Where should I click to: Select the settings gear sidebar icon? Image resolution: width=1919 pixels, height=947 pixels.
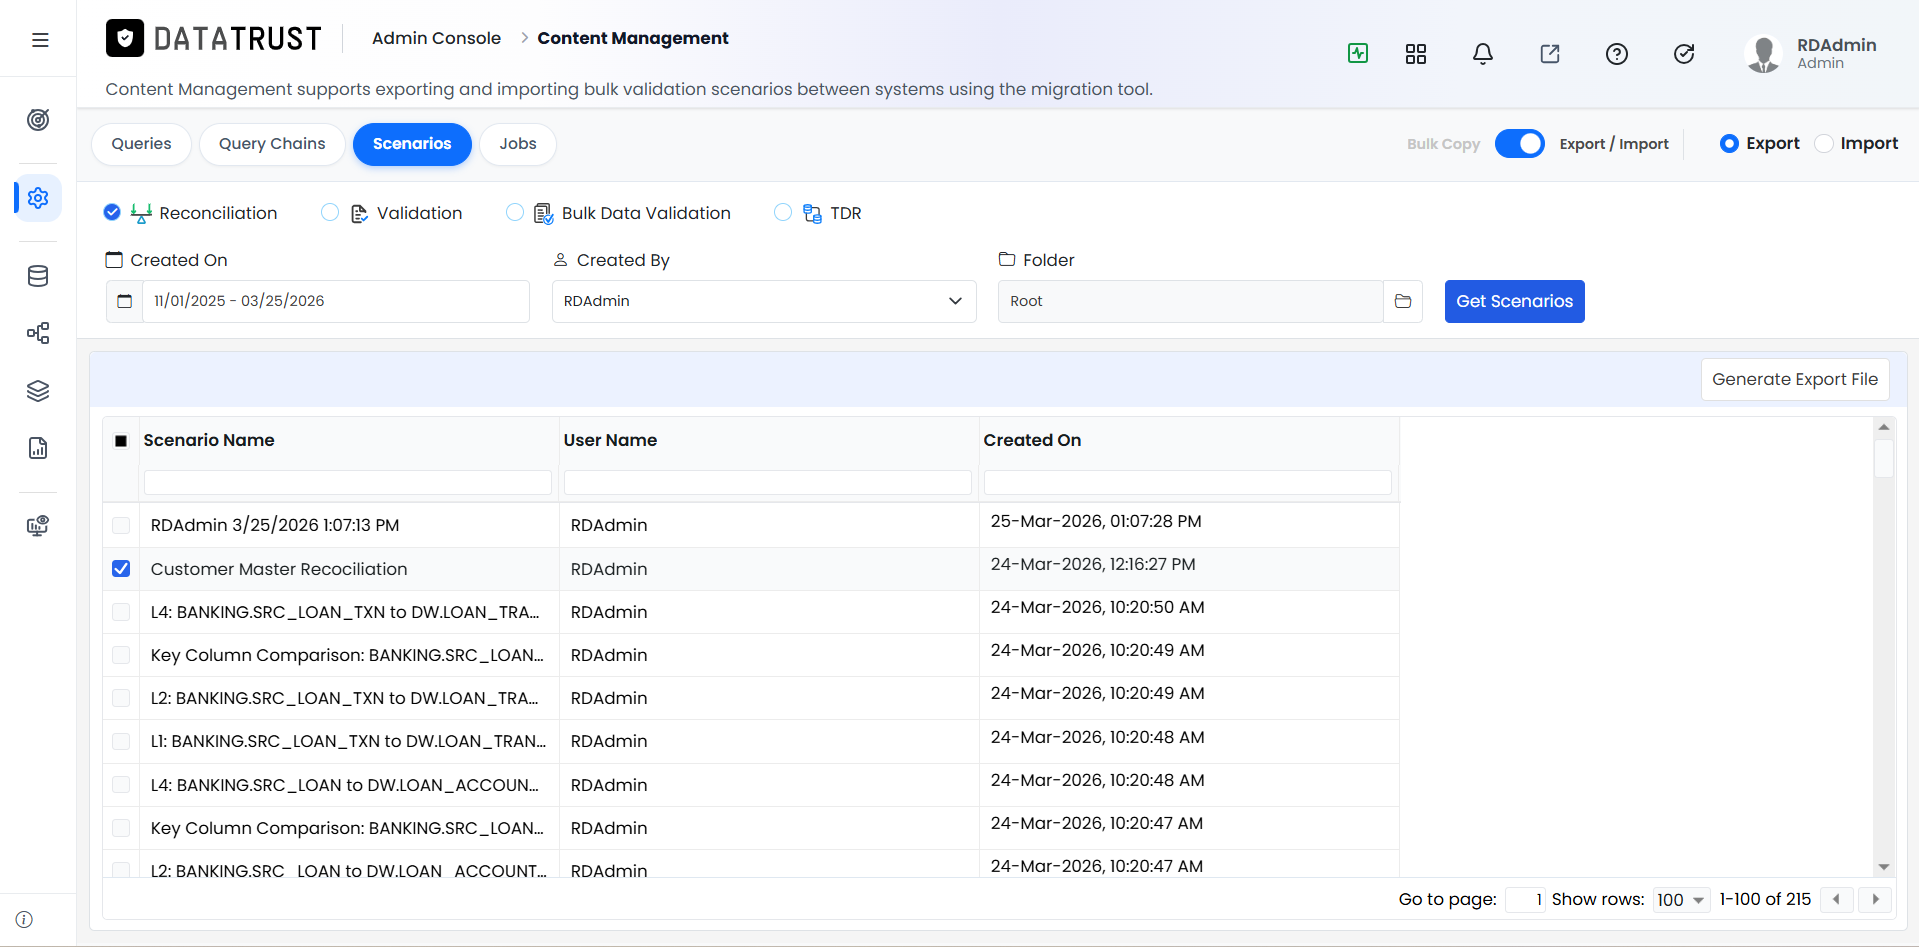[38, 198]
